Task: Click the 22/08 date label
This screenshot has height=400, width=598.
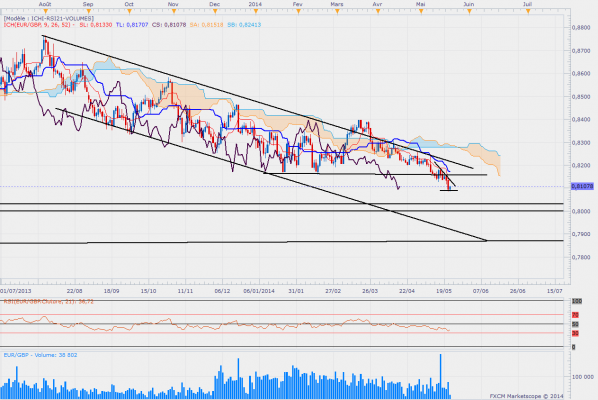Action: 74,291
